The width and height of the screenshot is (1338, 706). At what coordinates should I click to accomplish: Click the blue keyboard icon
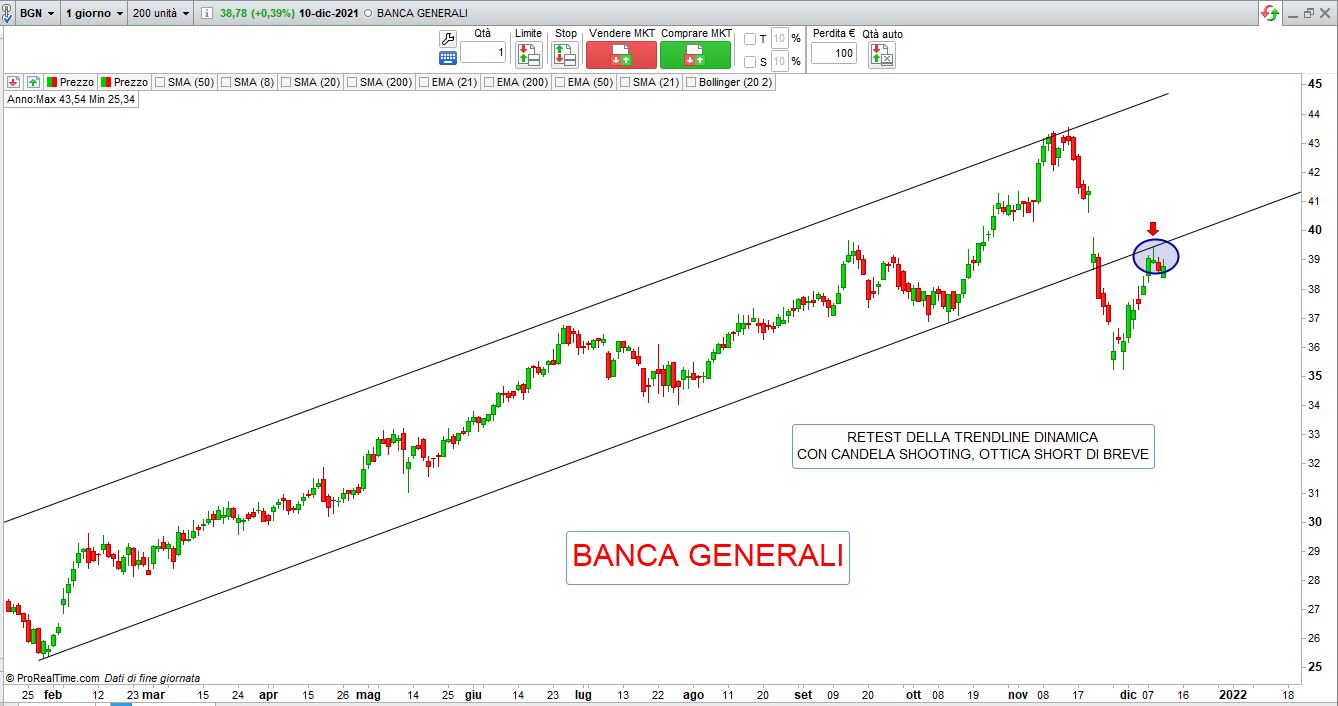tap(448, 58)
